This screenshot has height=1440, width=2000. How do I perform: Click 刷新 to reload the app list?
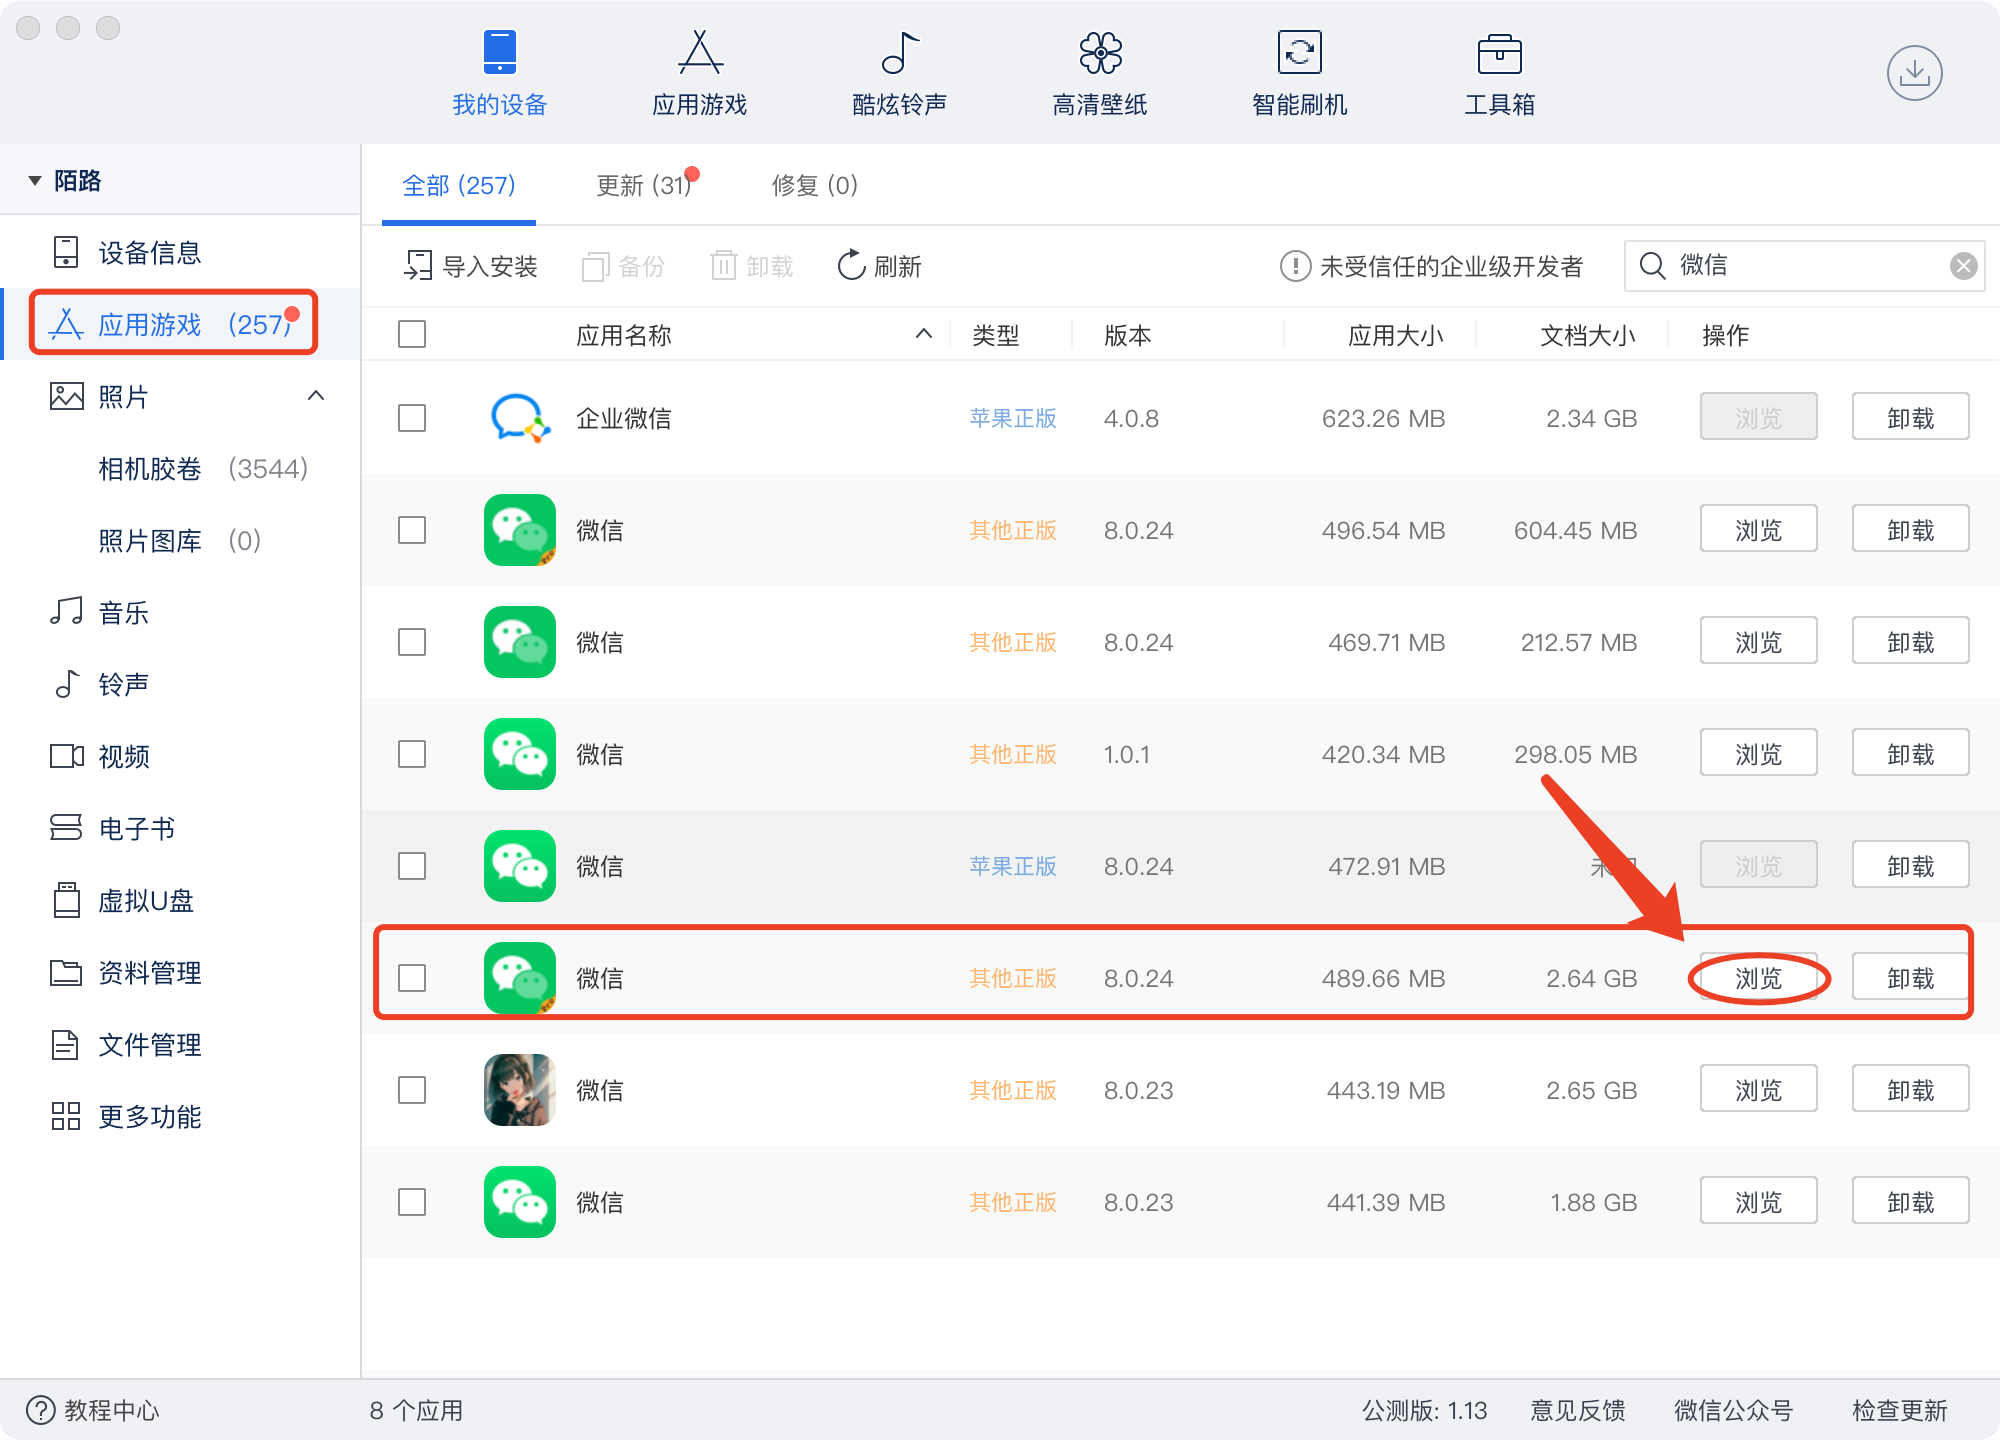coord(879,266)
